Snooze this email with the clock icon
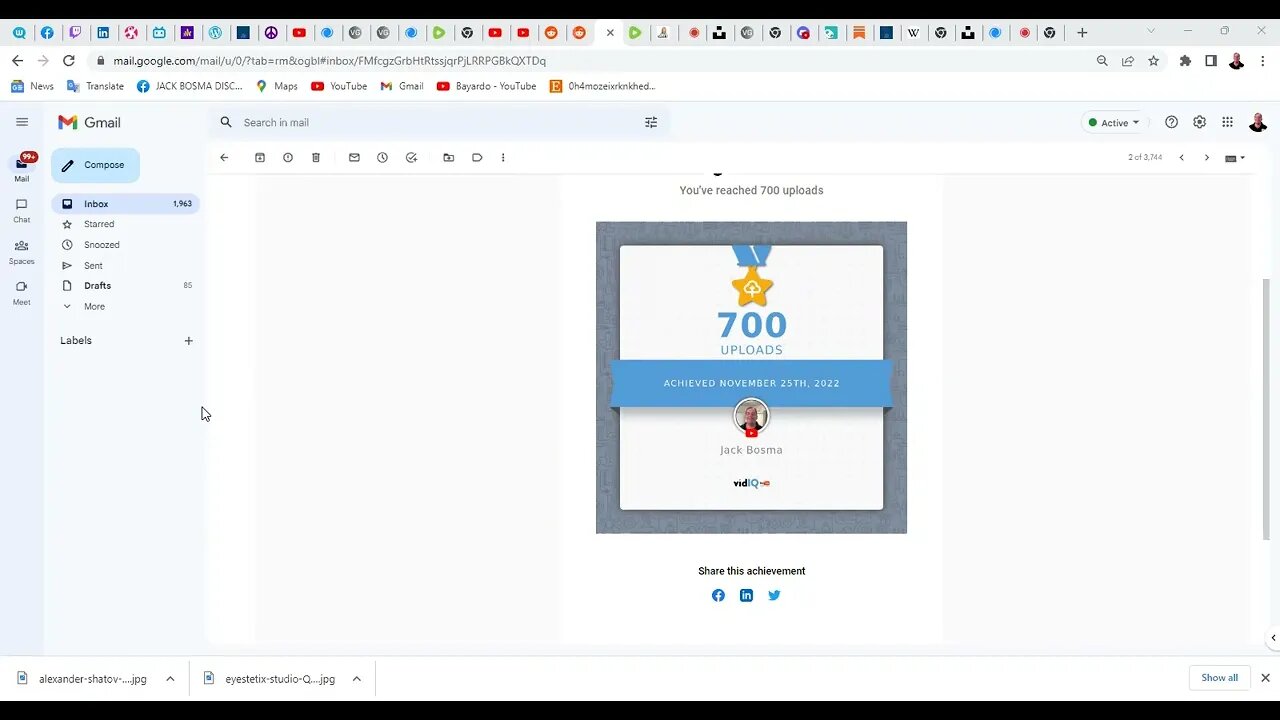 coord(382,158)
